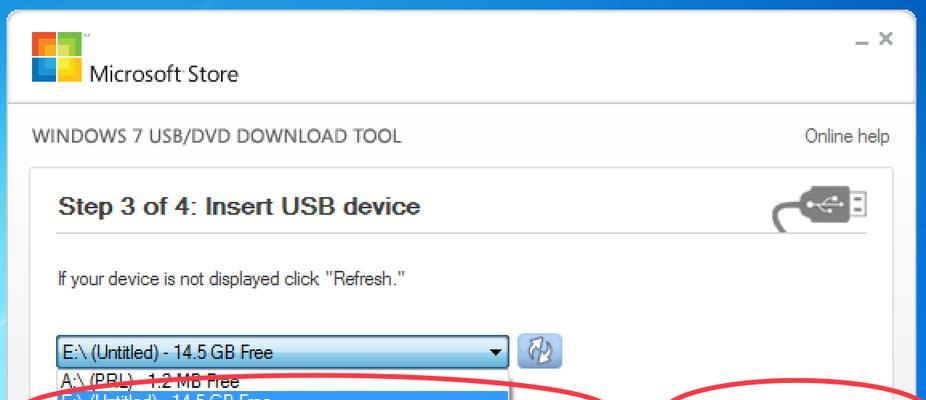
Task: Expand the drive list with dropdown arrow
Action: pos(495,353)
